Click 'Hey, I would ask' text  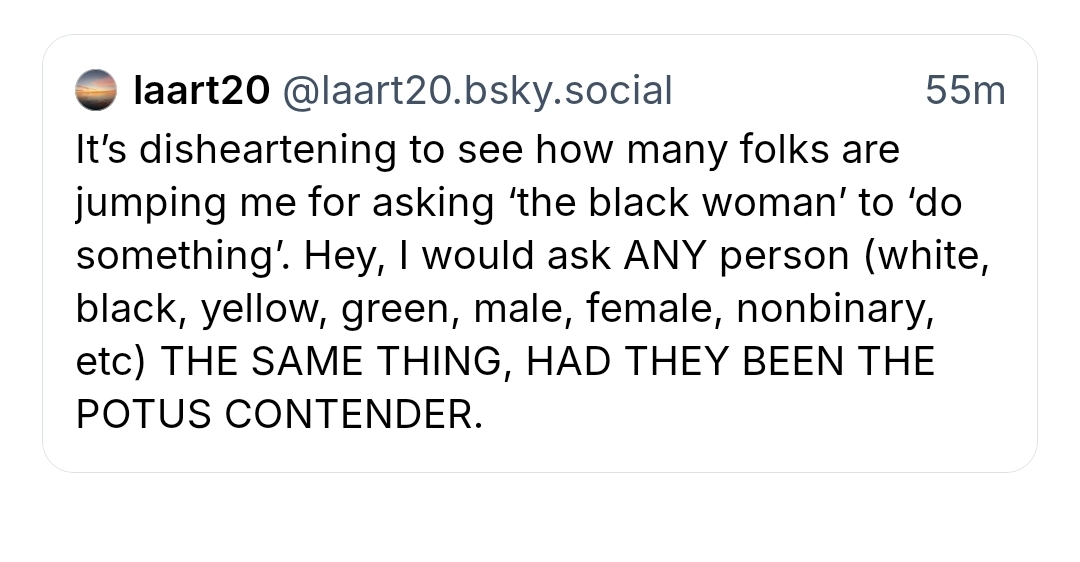[458, 256]
